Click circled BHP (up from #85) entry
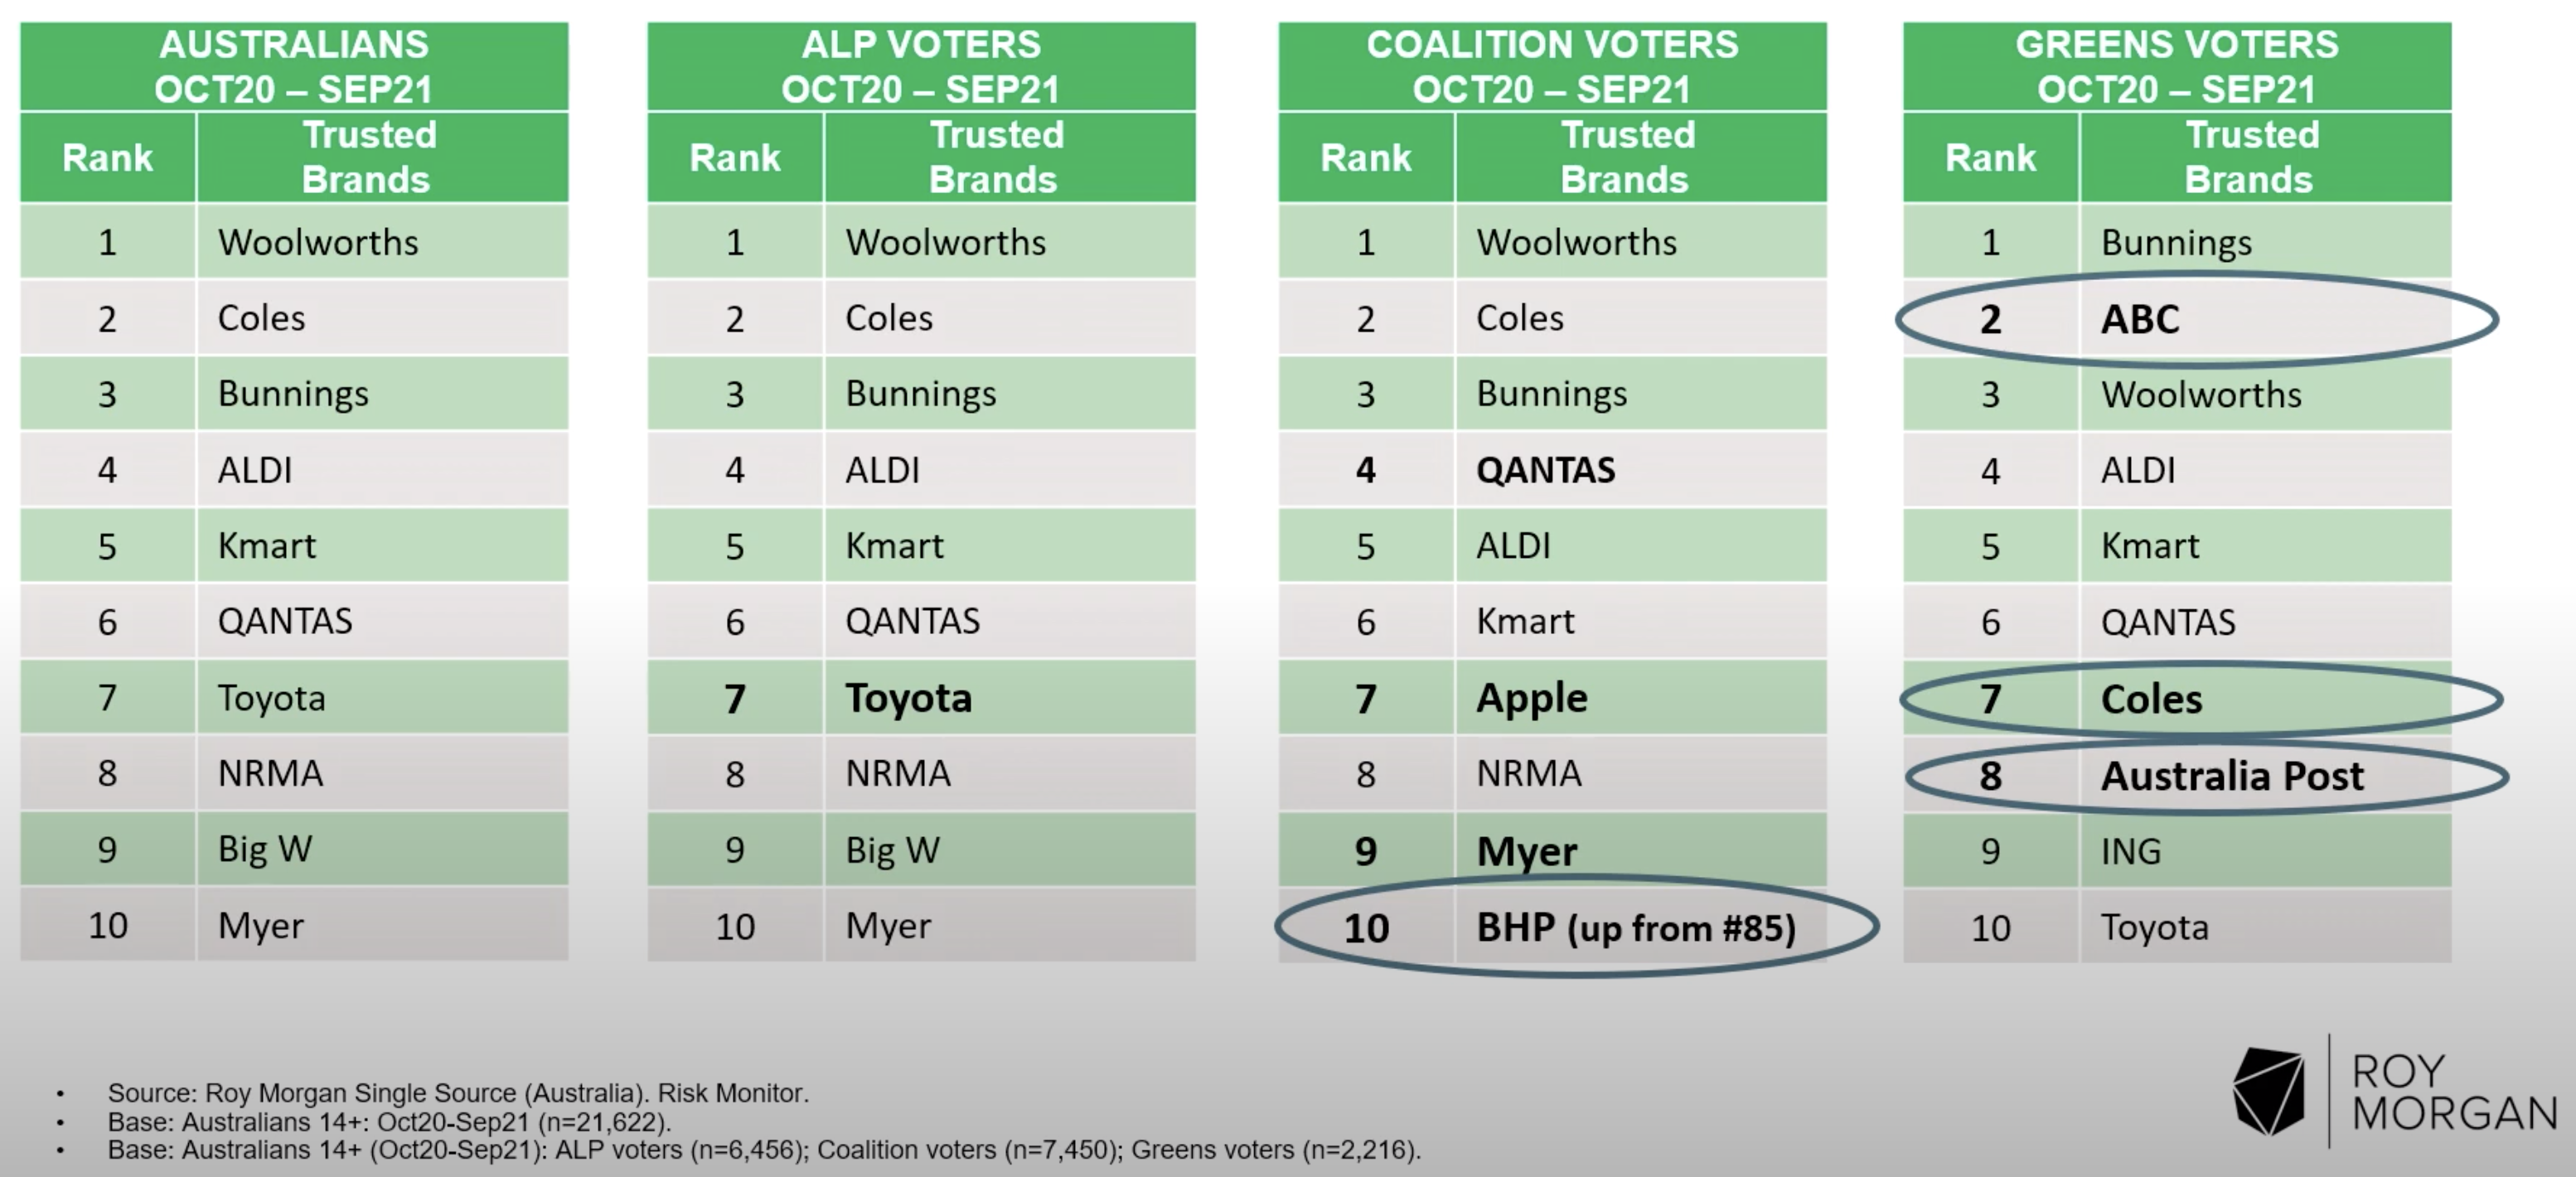 point(1636,928)
